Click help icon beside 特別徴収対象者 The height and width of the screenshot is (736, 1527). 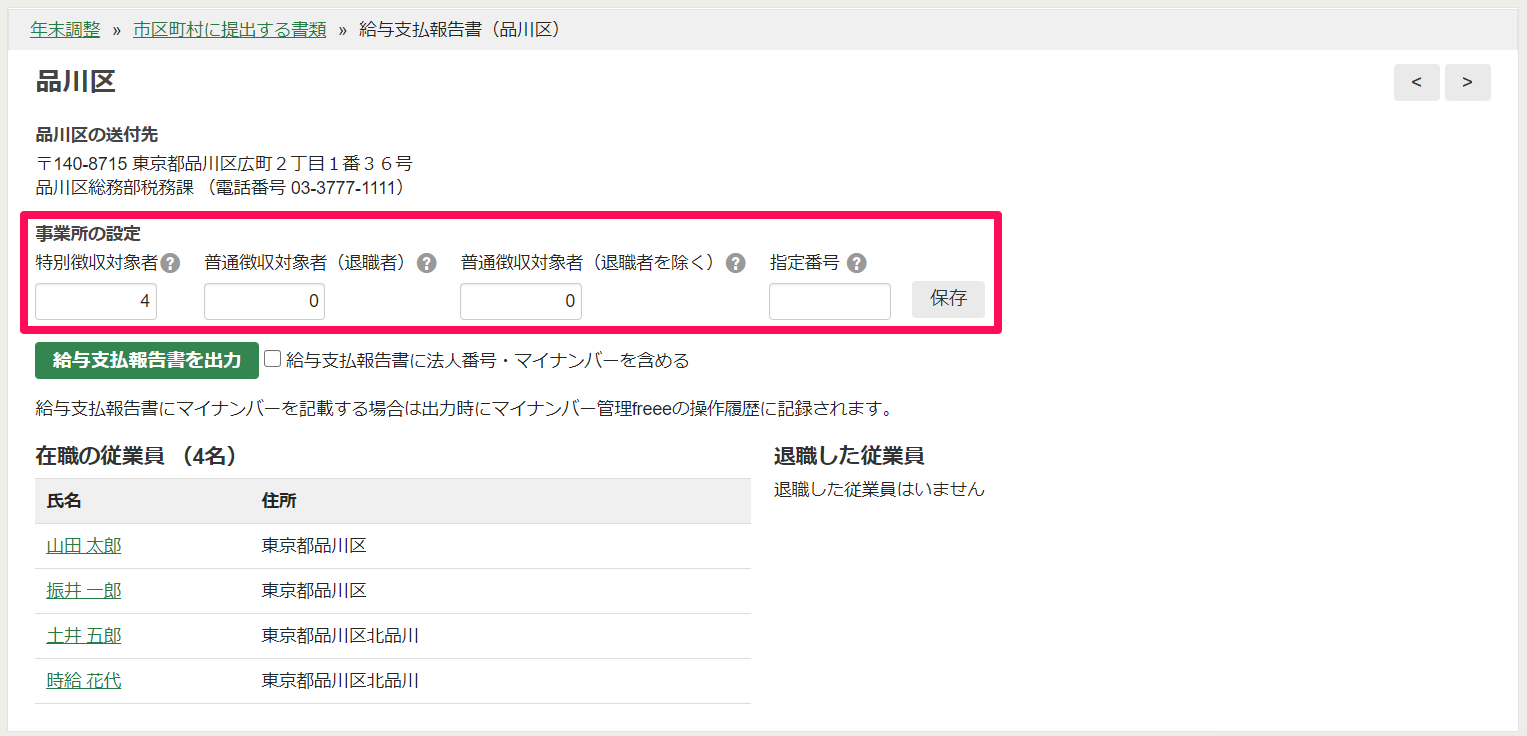pos(171,263)
